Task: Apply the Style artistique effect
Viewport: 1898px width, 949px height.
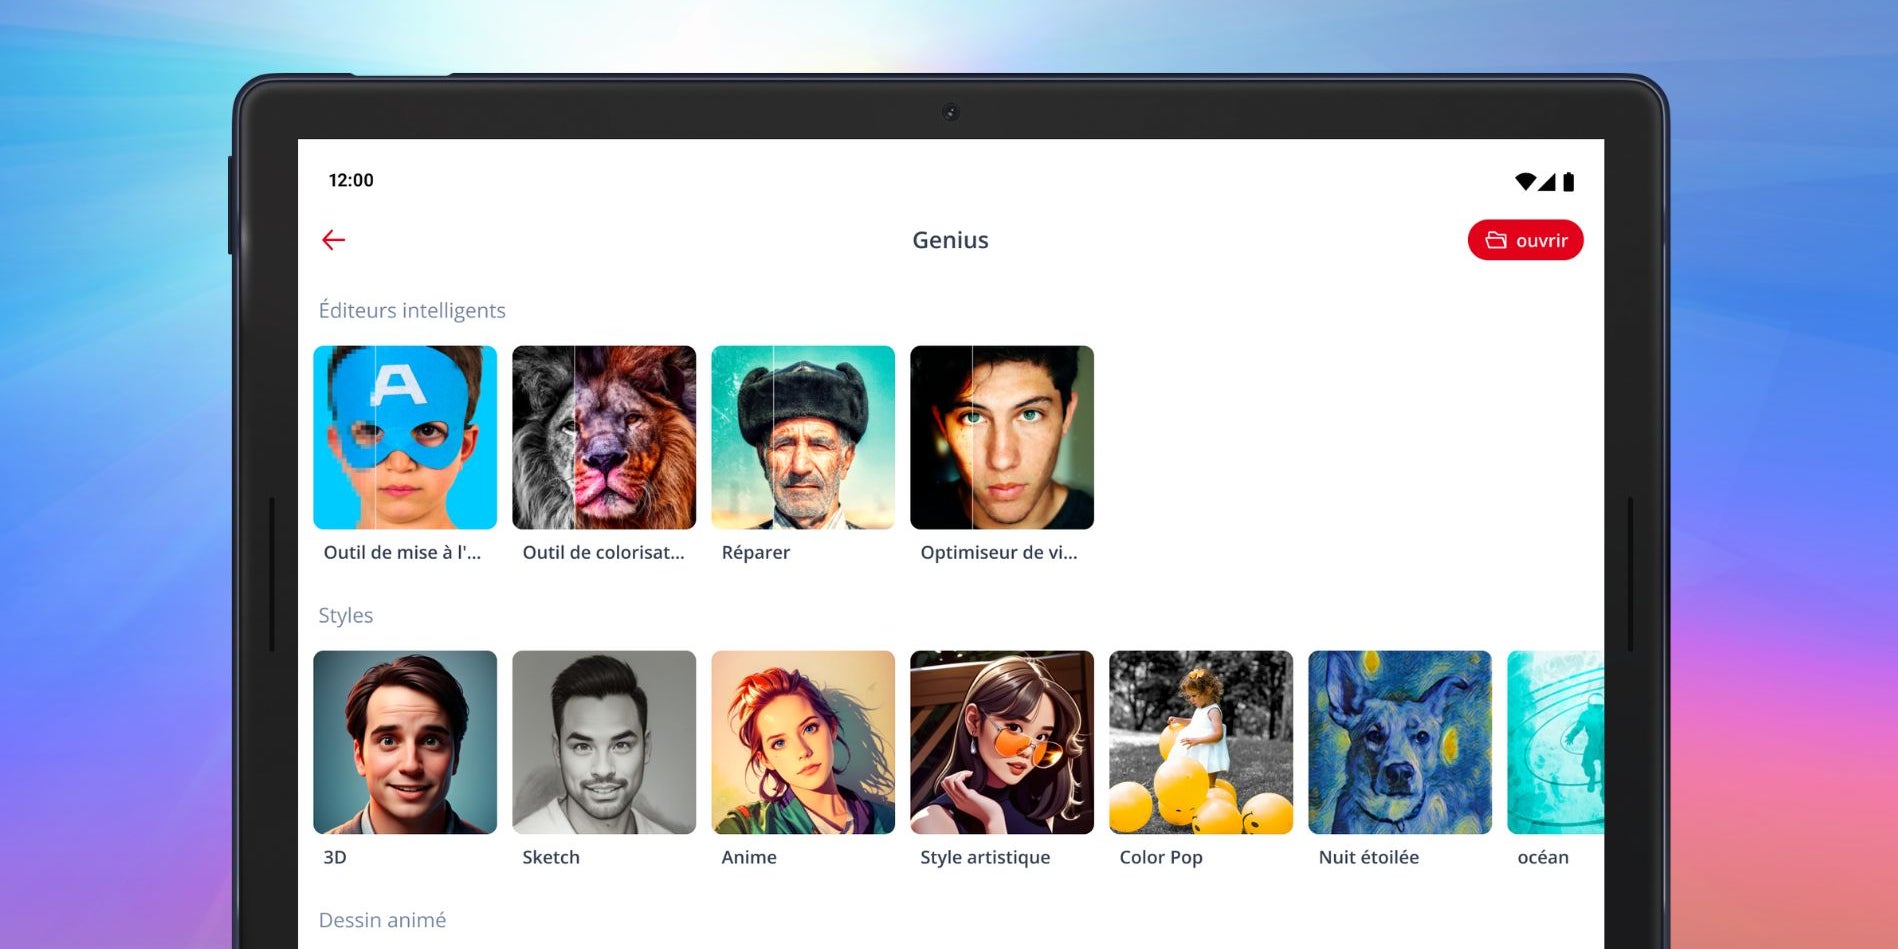Action: [1002, 742]
